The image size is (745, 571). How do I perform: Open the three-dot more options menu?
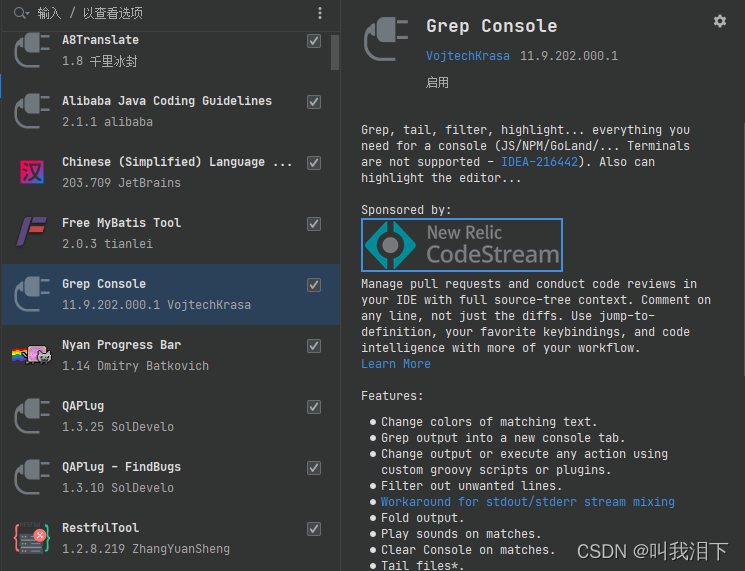[x=320, y=13]
